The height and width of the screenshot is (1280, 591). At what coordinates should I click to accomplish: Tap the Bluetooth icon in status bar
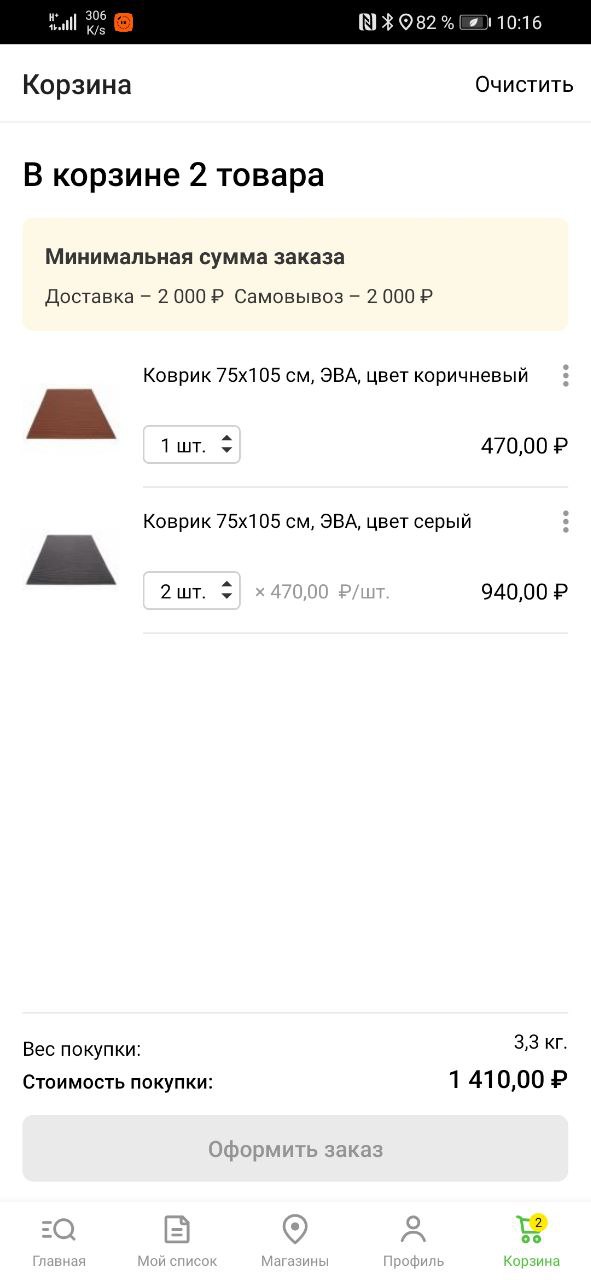(387, 22)
